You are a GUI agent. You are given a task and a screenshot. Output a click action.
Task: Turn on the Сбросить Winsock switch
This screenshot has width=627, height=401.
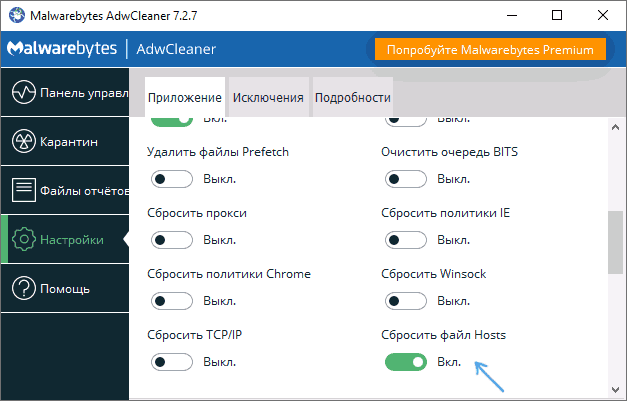click(405, 301)
